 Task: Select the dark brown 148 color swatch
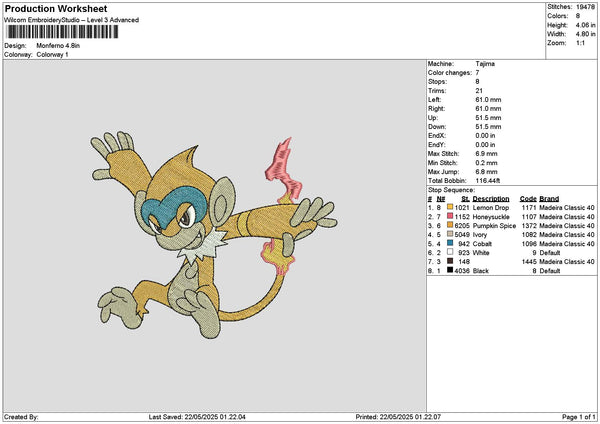(x=450, y=261)
